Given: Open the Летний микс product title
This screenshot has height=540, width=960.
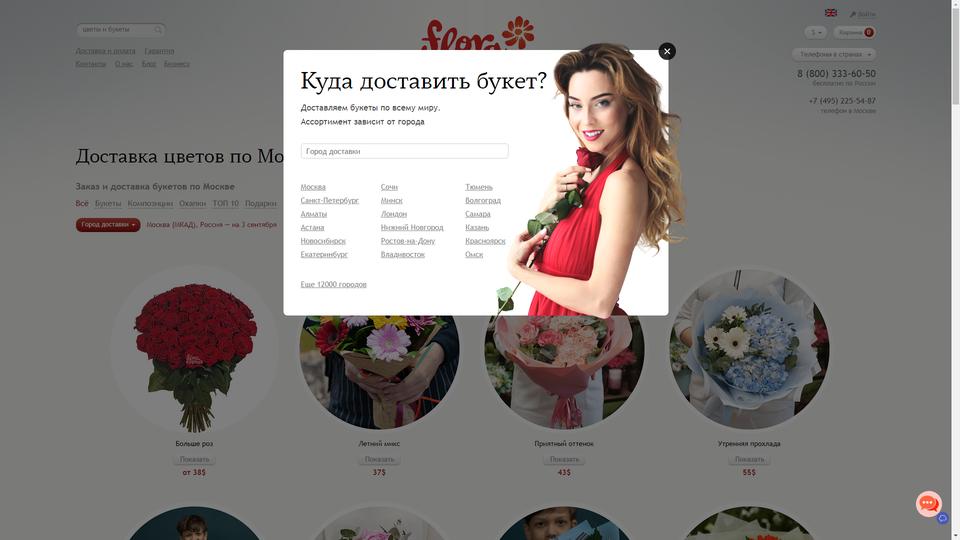Looking at the screenshot, I should [379, 444].
